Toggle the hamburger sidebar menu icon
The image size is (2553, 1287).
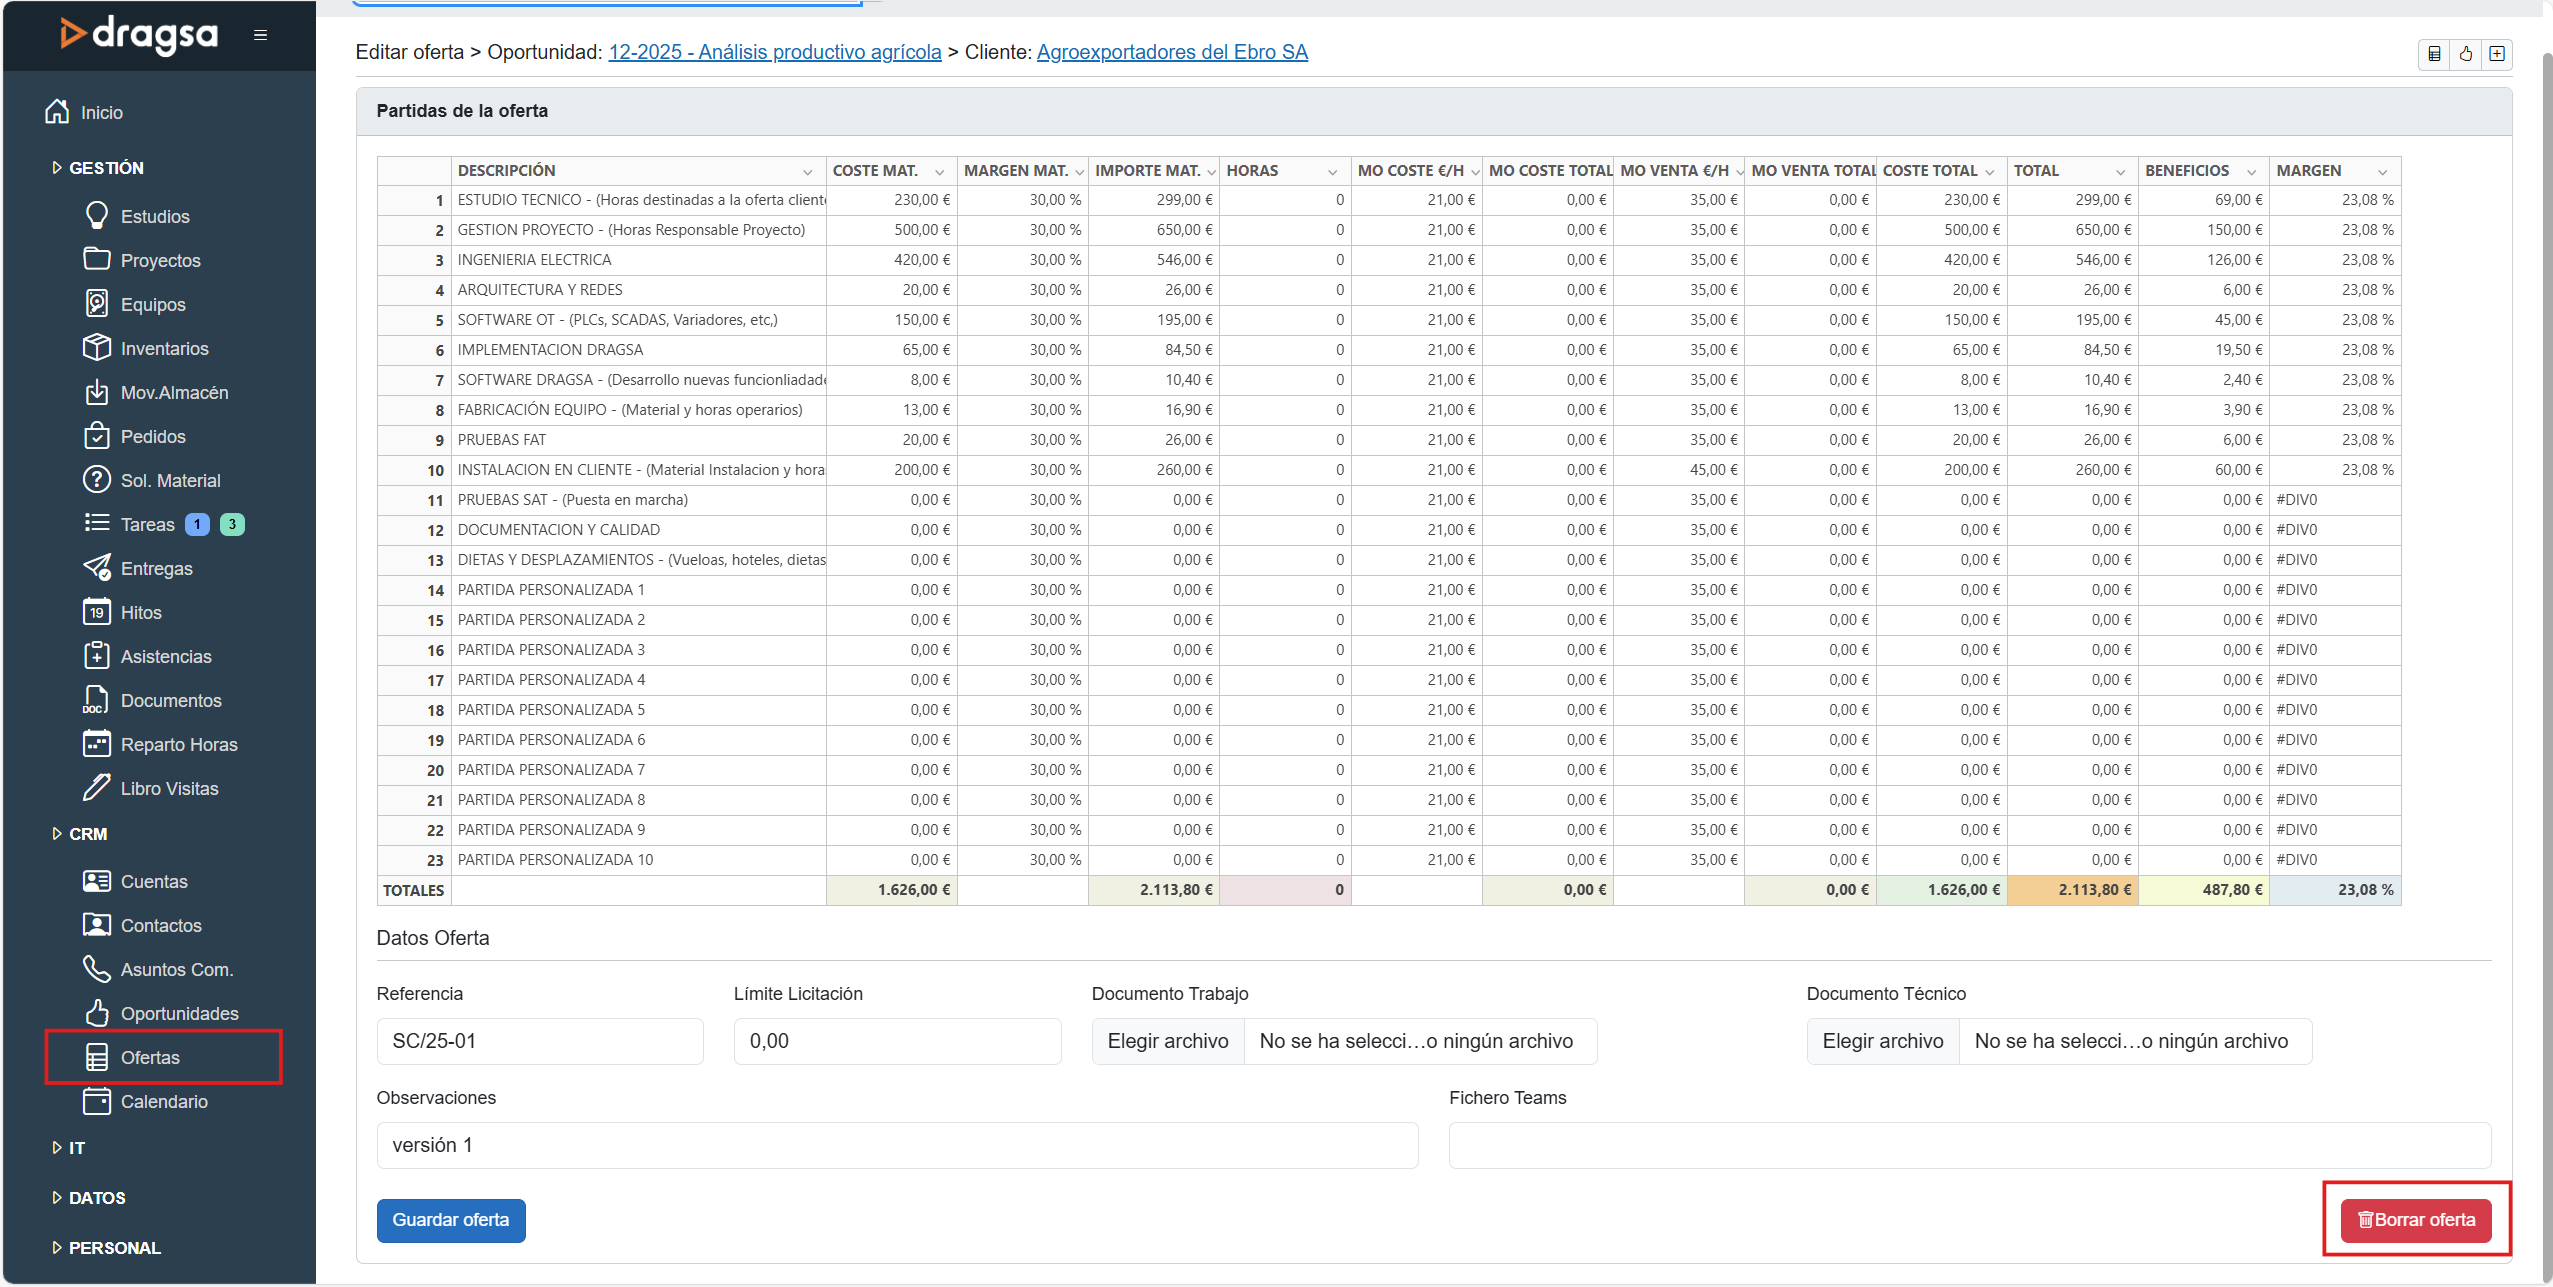(x=260, y=35)
